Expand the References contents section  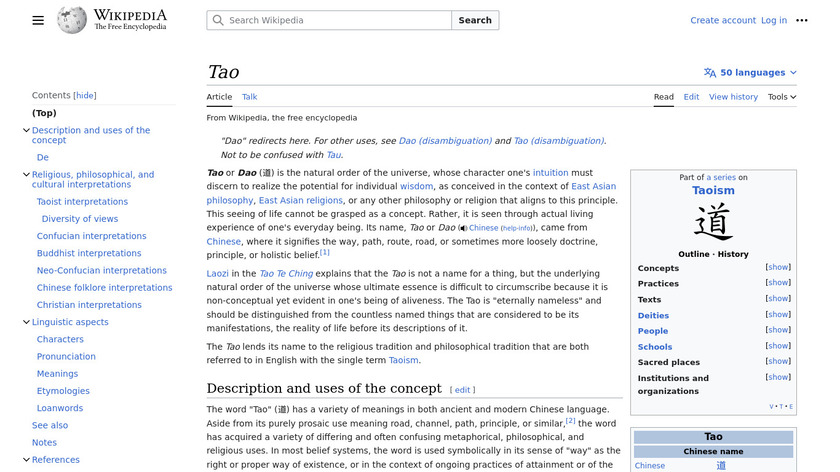point(26,460)
